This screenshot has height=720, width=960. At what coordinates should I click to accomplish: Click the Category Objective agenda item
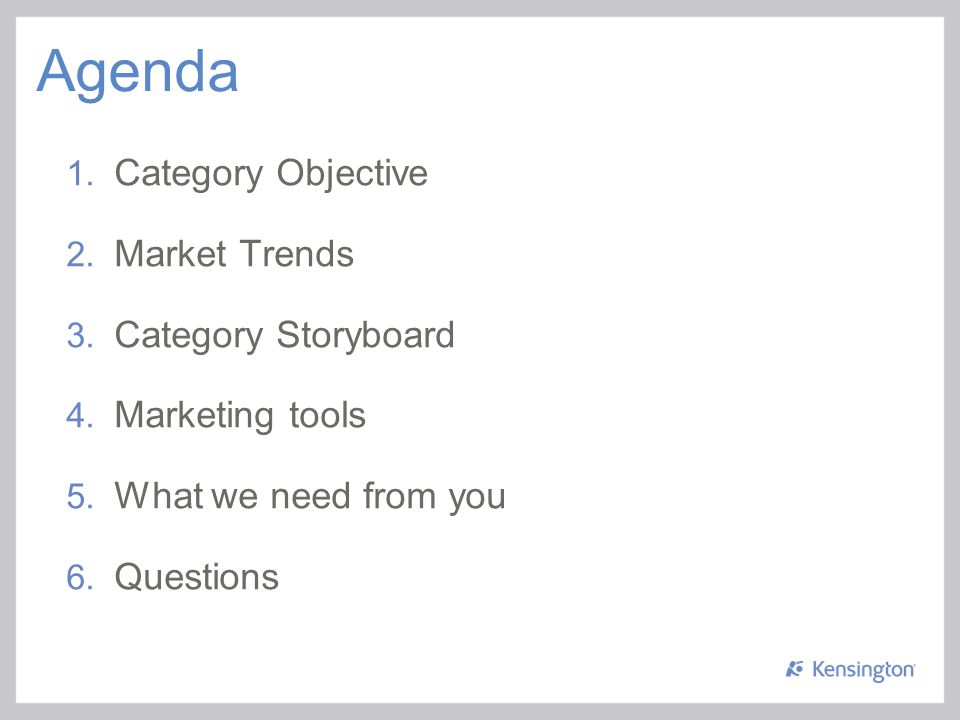pos(271,174)
